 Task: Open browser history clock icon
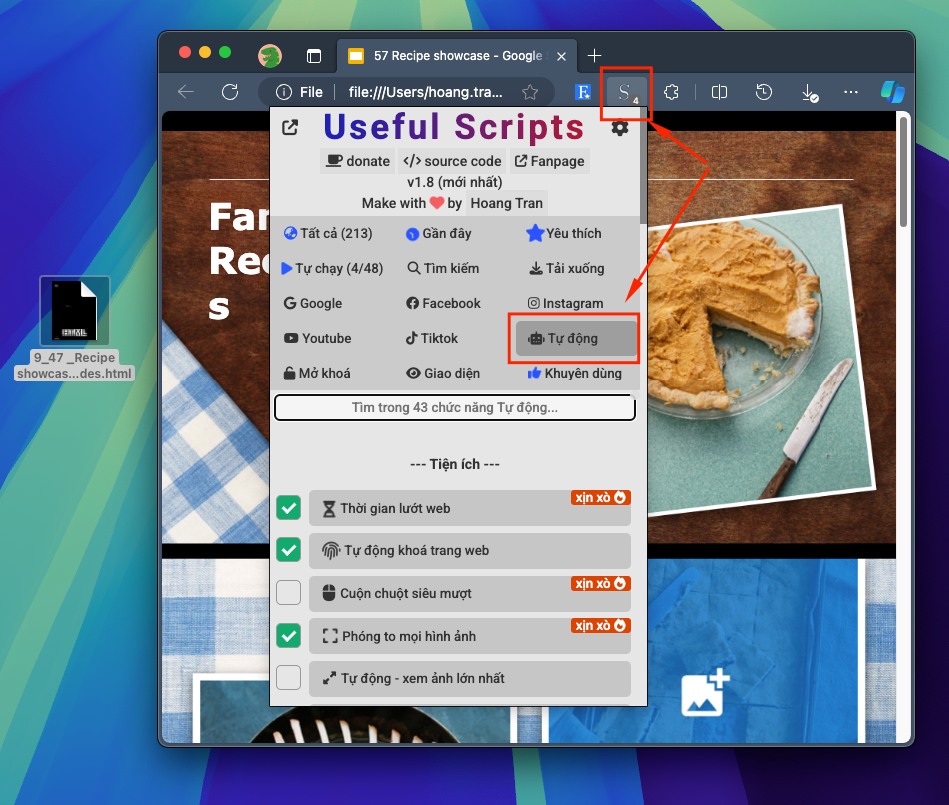[764, 92]
